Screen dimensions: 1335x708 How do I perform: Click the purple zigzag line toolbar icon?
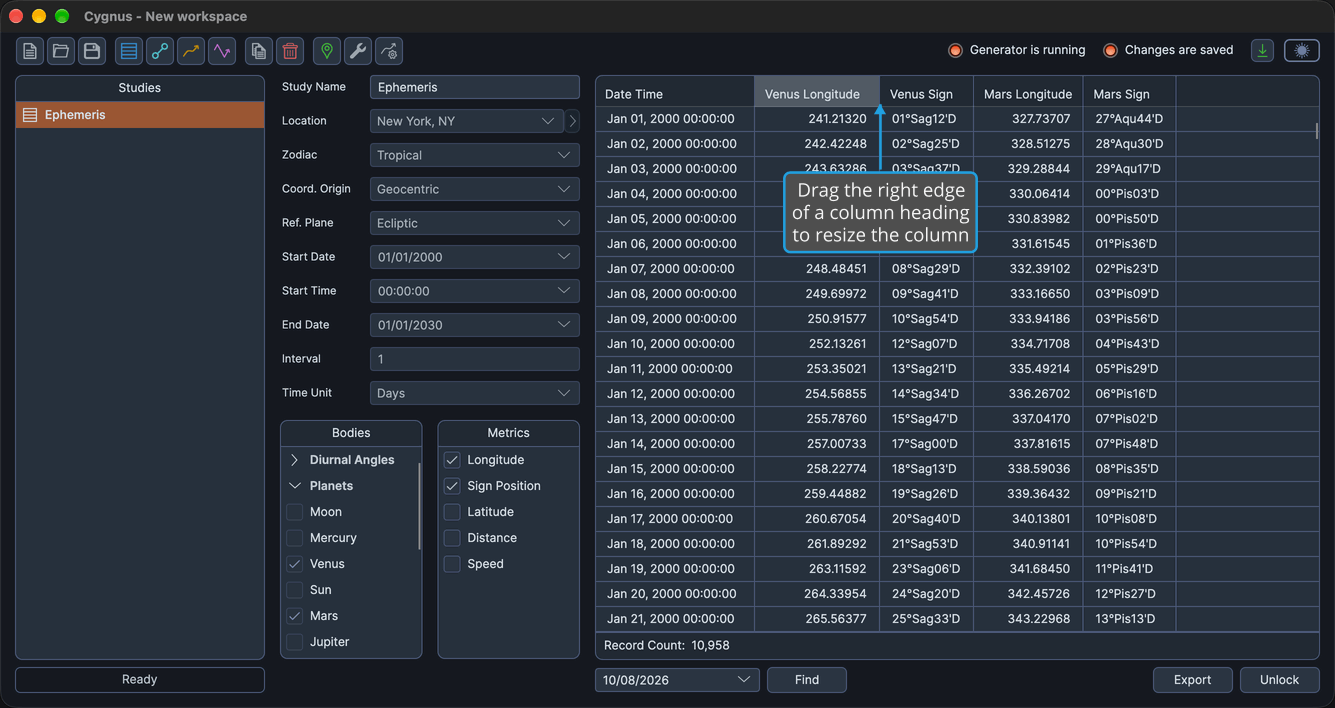[x=222, y=51]
